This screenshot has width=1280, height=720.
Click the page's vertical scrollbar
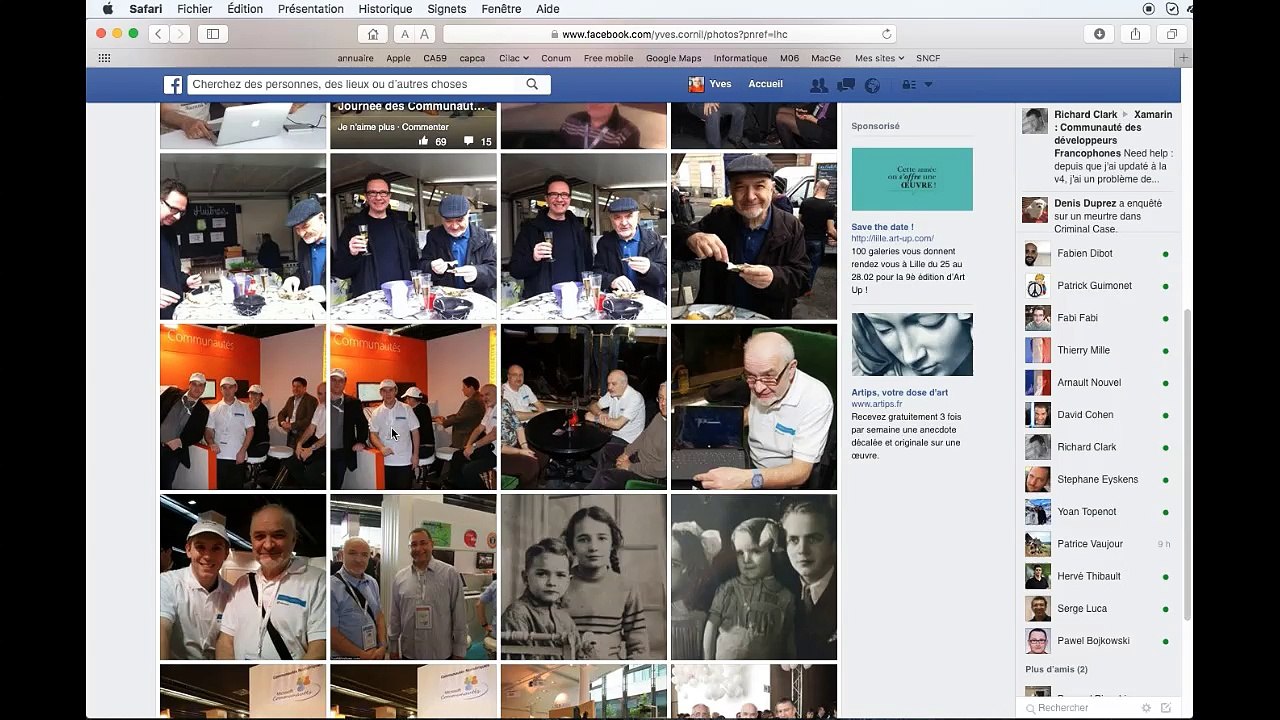pos(1187,465)
